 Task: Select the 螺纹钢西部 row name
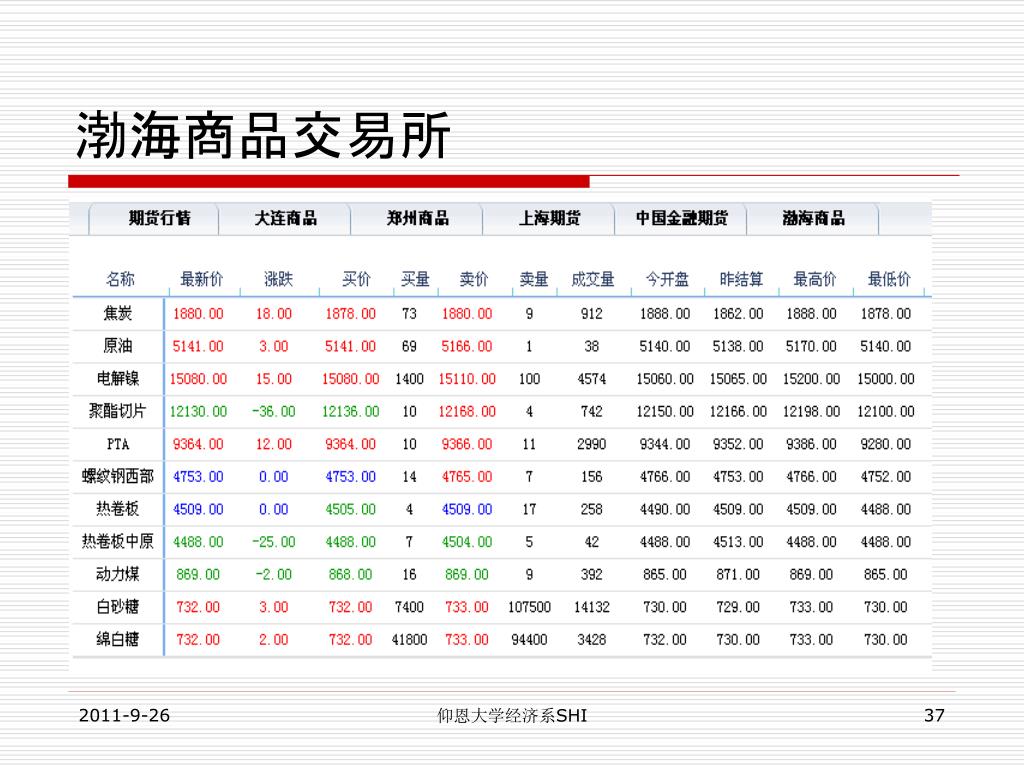118,477
